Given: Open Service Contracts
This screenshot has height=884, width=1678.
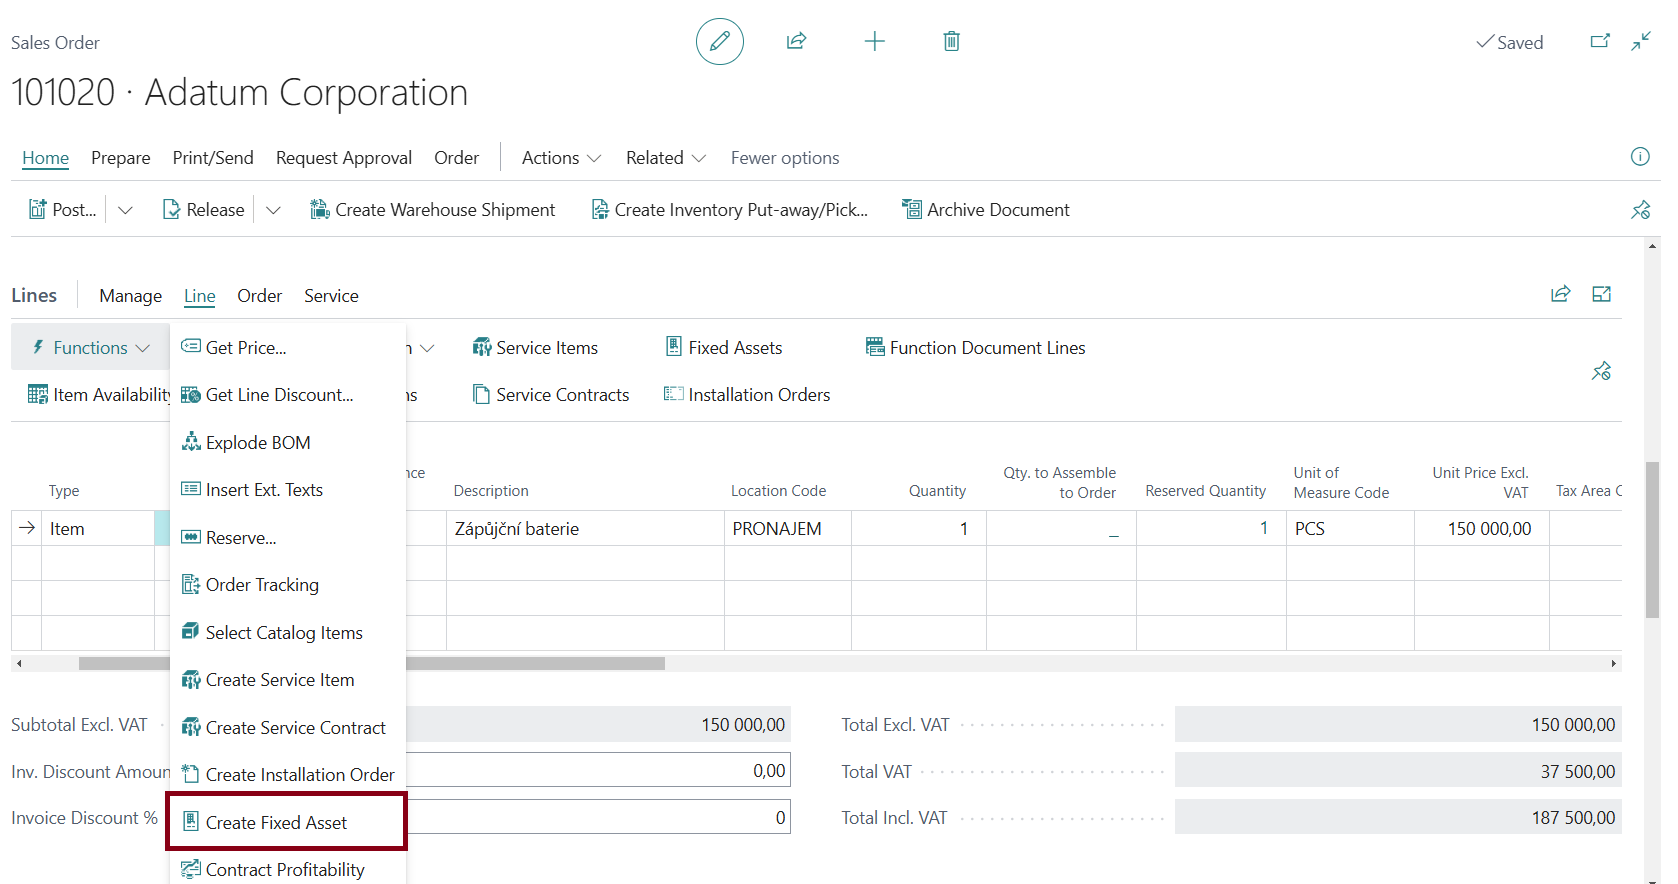Looking at the screenshot, I should point(551,395).
